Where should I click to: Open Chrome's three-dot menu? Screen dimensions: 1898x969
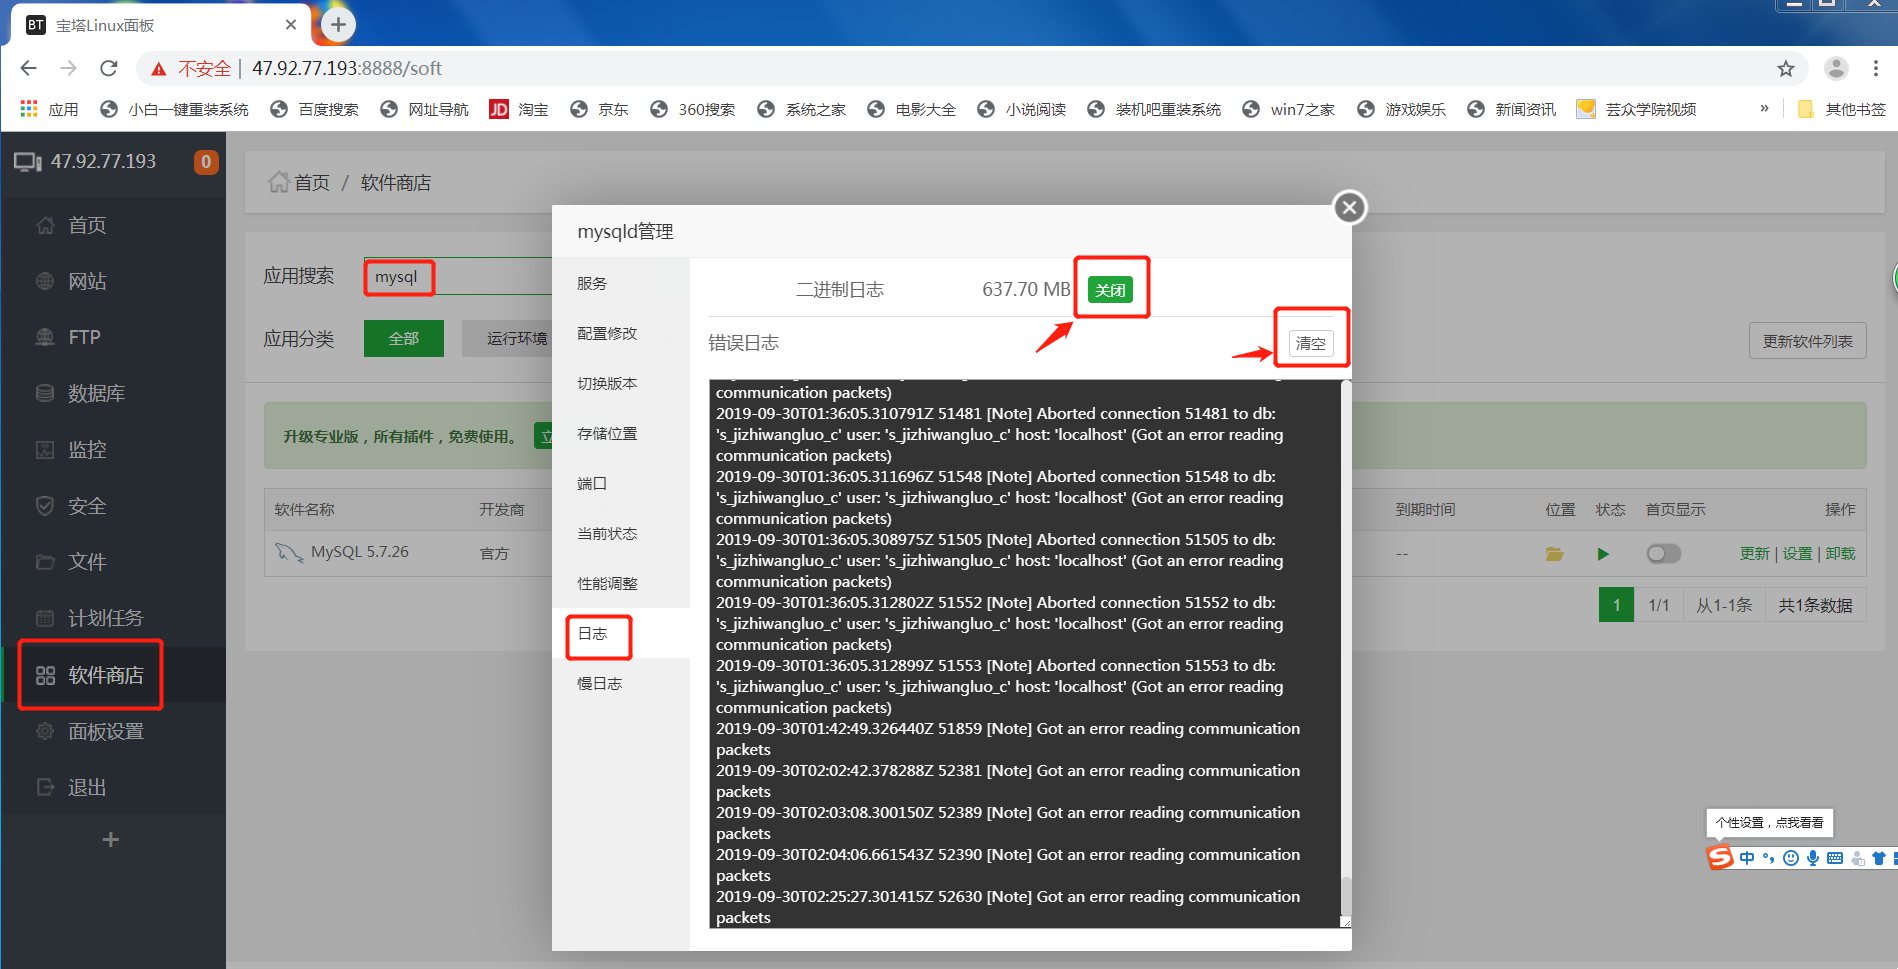(x=1875, y=69)
